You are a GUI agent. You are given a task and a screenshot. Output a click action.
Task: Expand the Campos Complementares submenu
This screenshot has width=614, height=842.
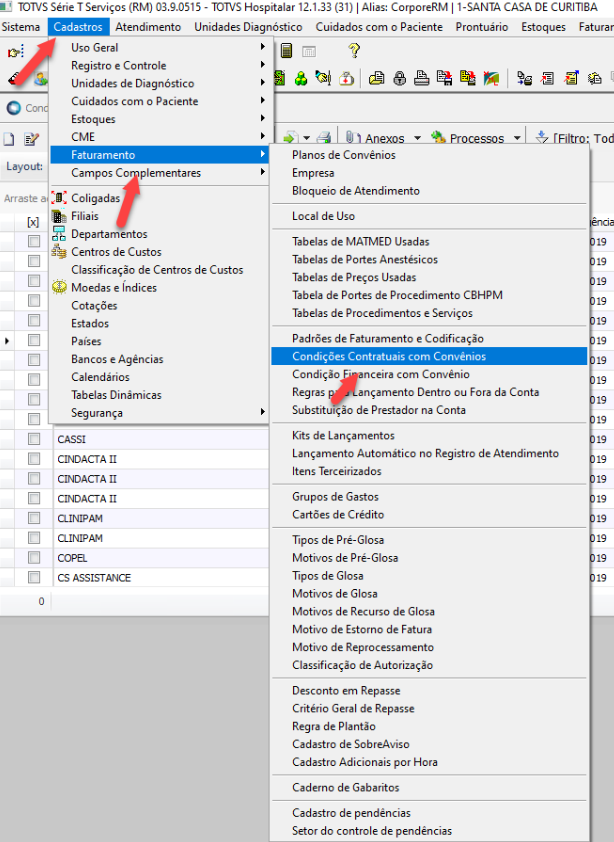tap(159, 173)
